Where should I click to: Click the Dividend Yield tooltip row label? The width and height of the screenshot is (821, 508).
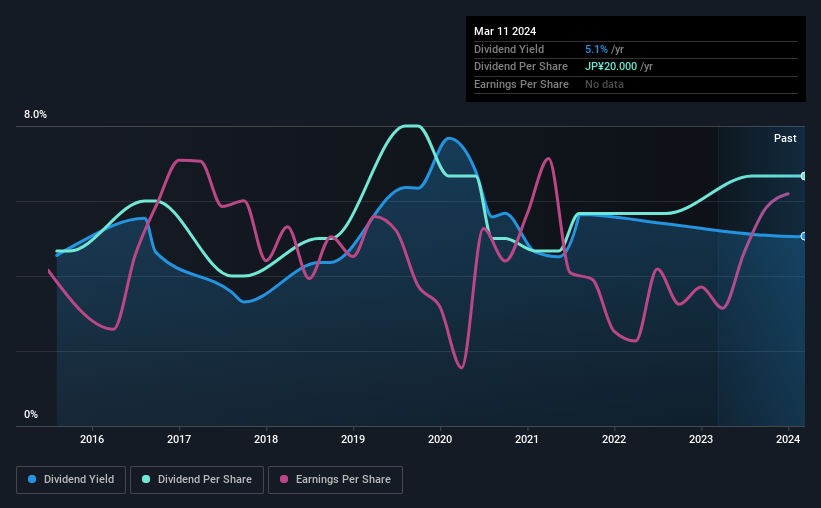(x=509, y=49)
